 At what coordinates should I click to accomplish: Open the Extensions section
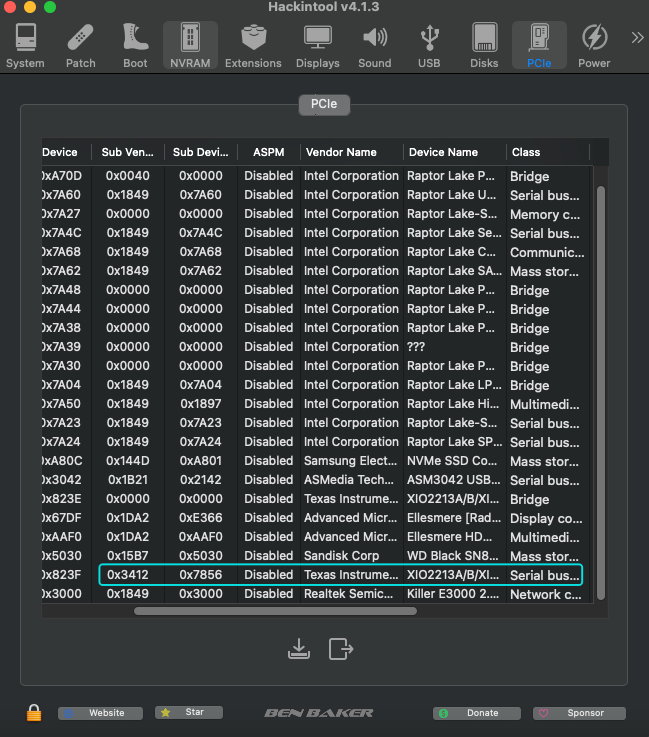click(x=253, y=46)
